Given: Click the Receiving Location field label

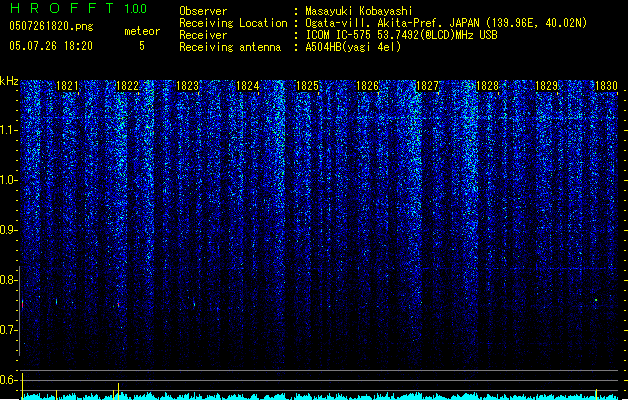Looking at the screenshot, I should [x=233, y=23].
